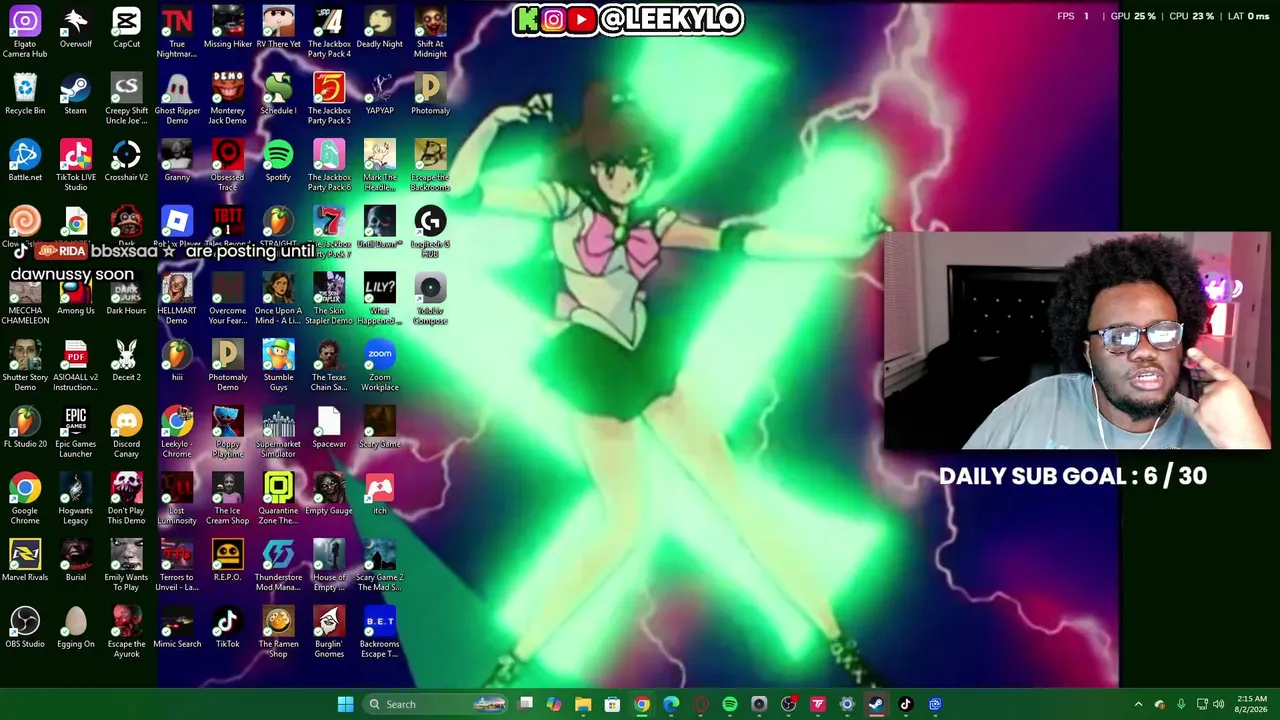Screen dimensions: 1280x720
Task: Select the Jackbox Party Pack 6 icon
Action: [x=329, y=166]
